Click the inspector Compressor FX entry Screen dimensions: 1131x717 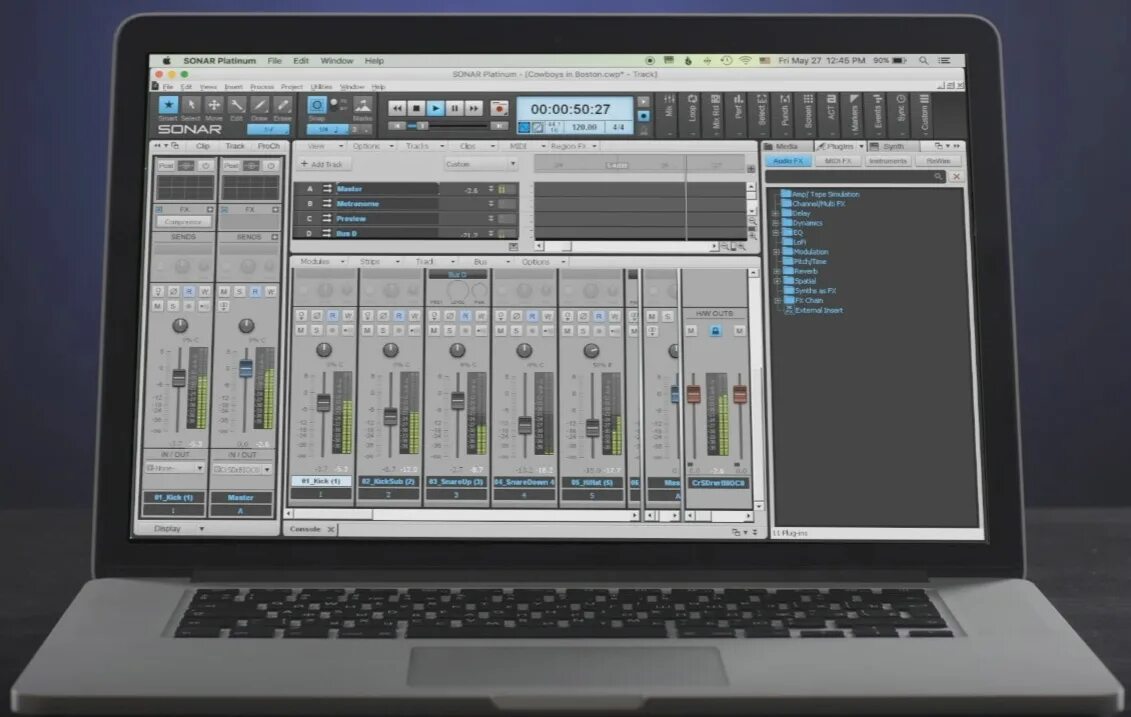(184, 221)
